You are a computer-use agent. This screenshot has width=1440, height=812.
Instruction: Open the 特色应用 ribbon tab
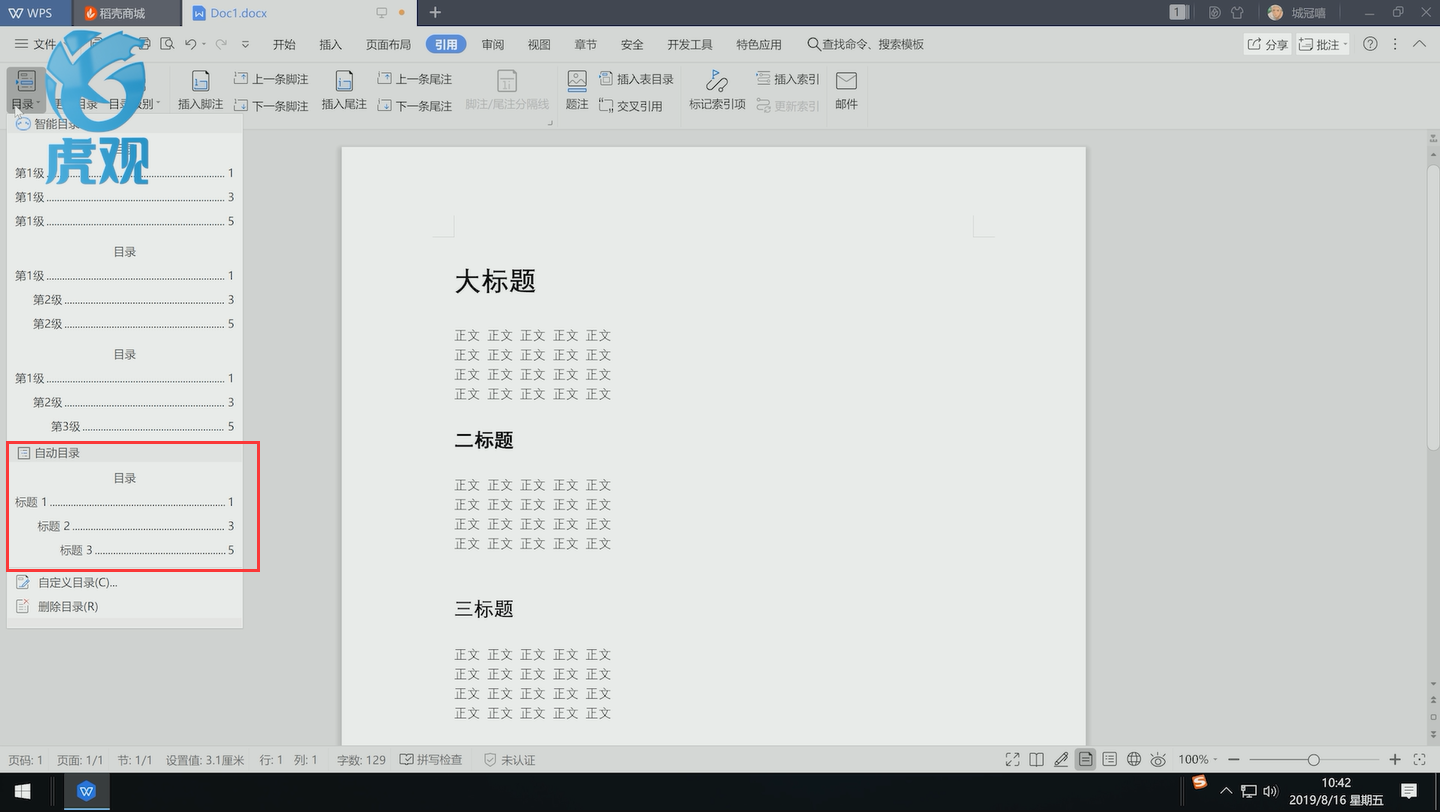click(x=759, y=44)
